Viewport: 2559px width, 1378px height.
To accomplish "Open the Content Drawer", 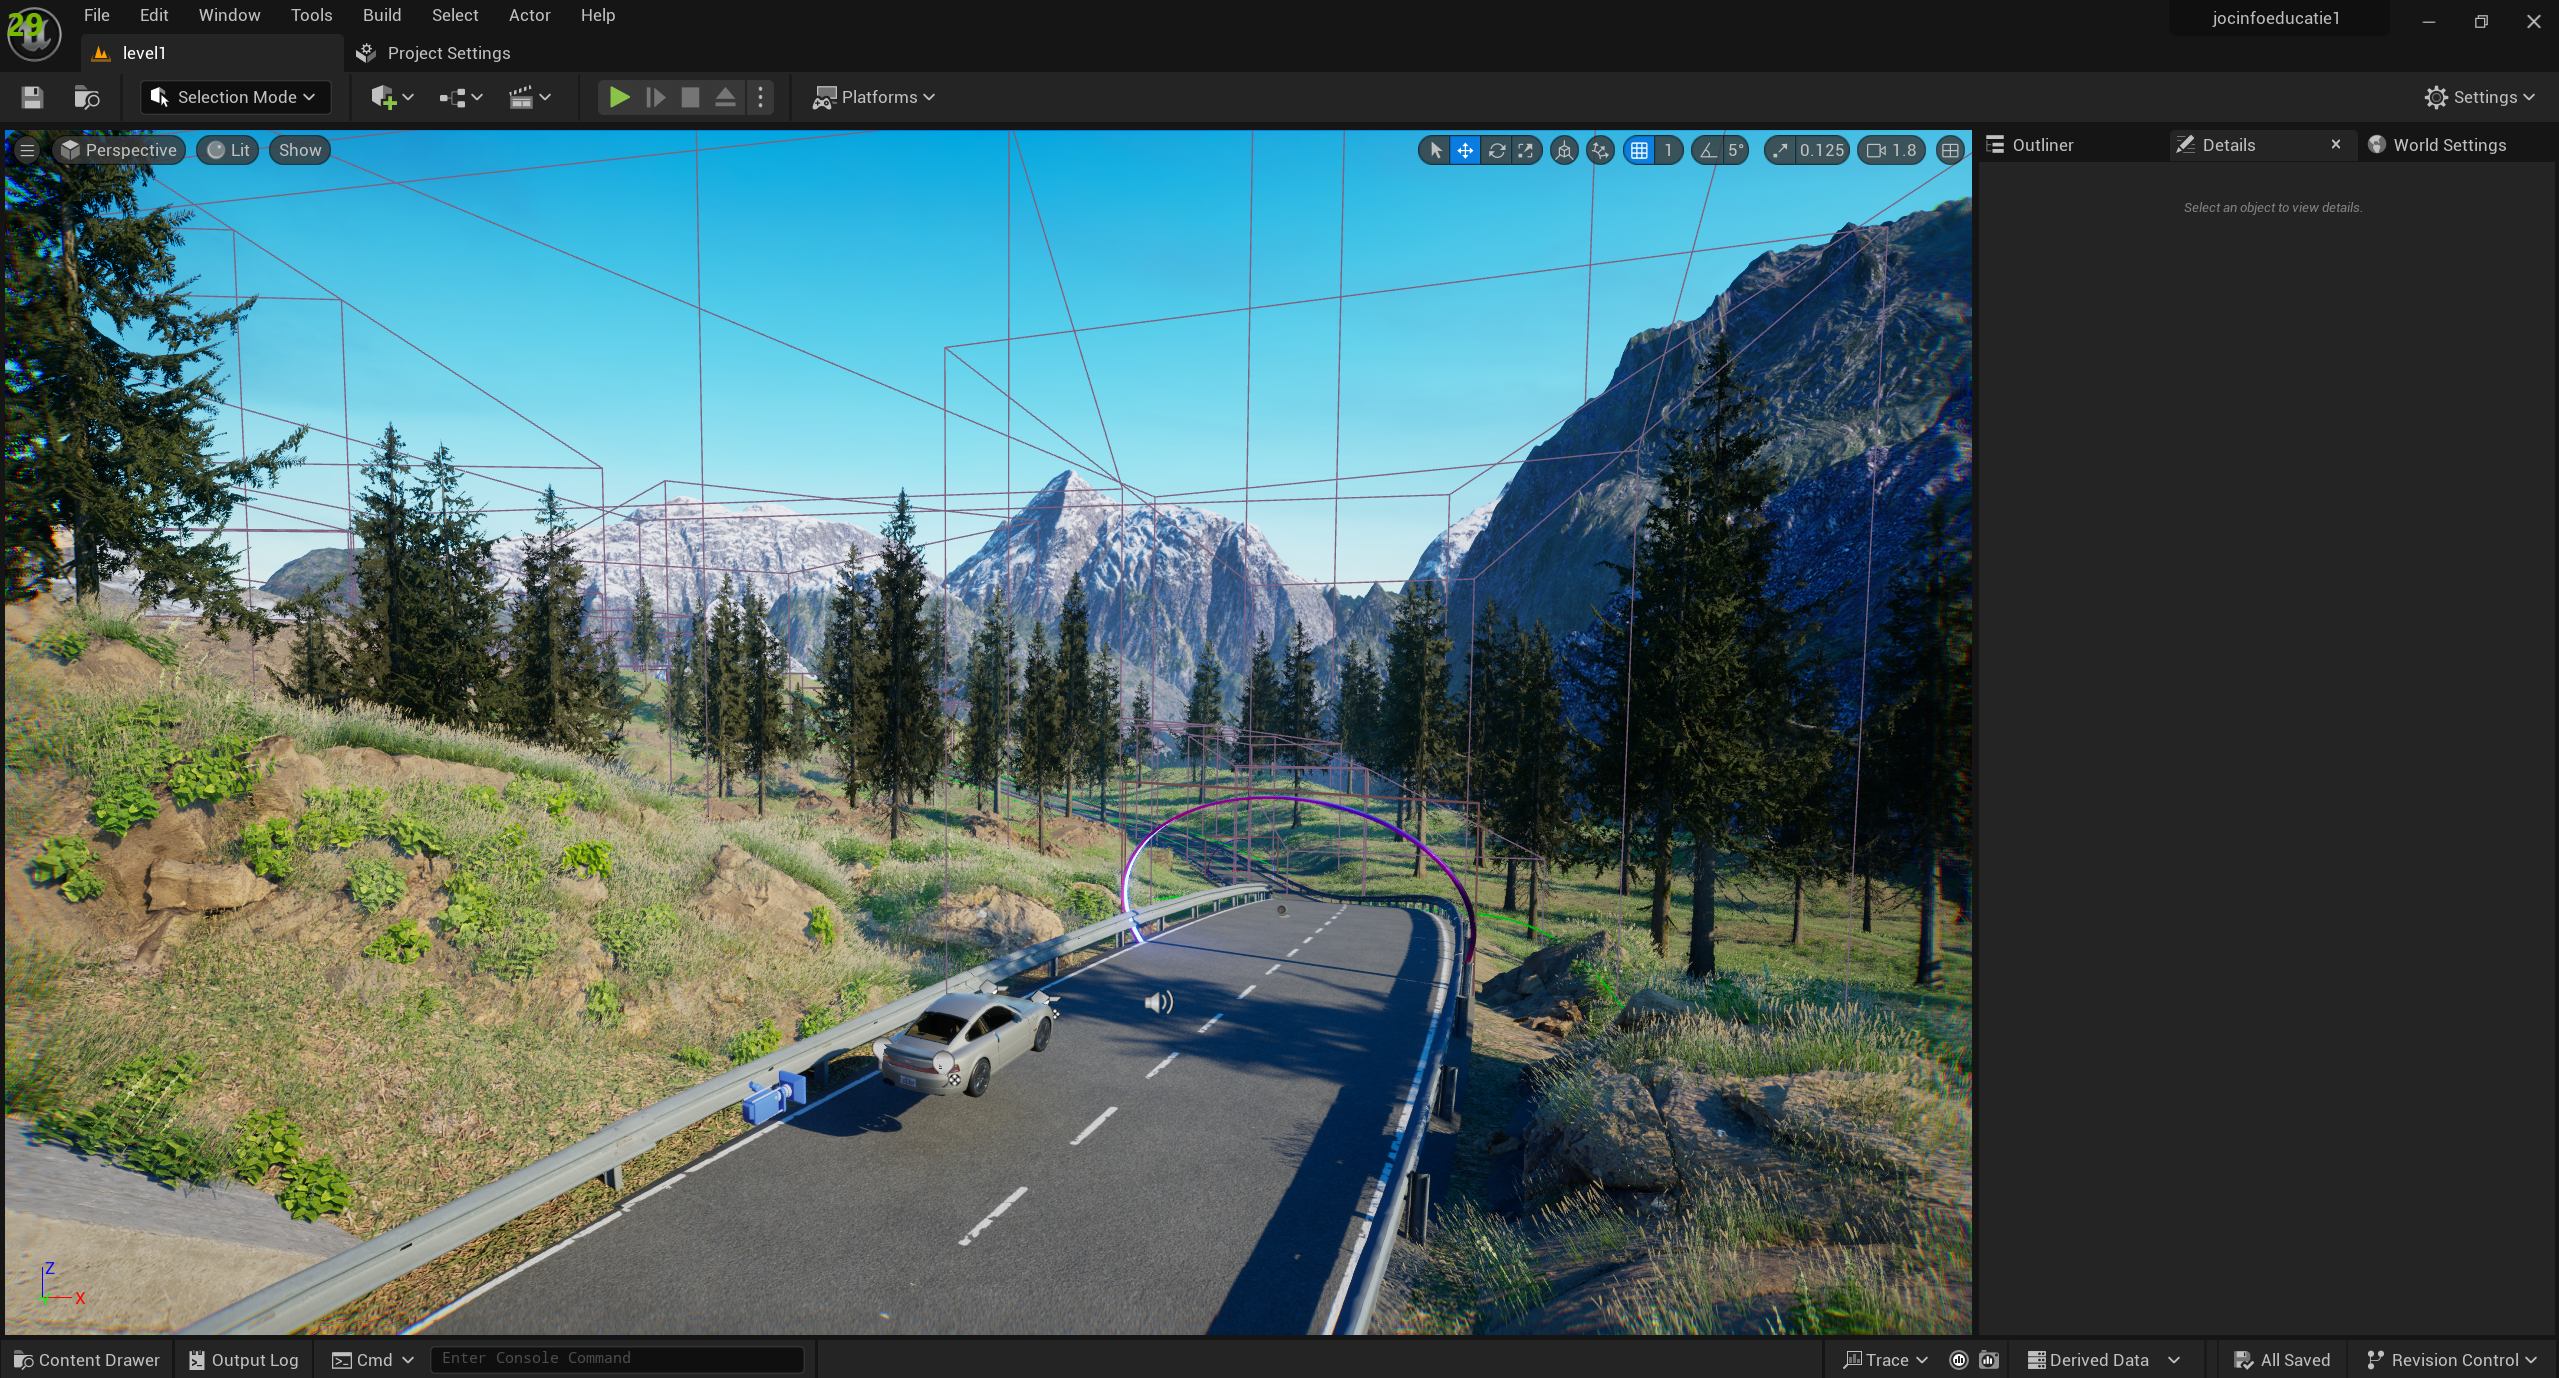I will (87, 1360).
